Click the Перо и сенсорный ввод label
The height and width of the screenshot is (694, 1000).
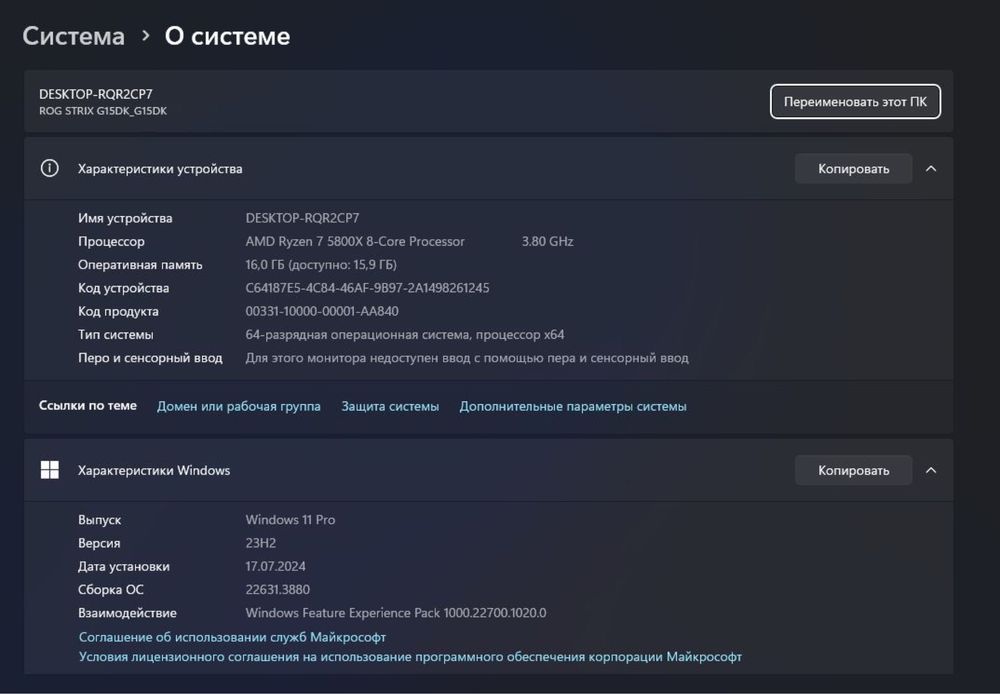[x=150, y=358]
